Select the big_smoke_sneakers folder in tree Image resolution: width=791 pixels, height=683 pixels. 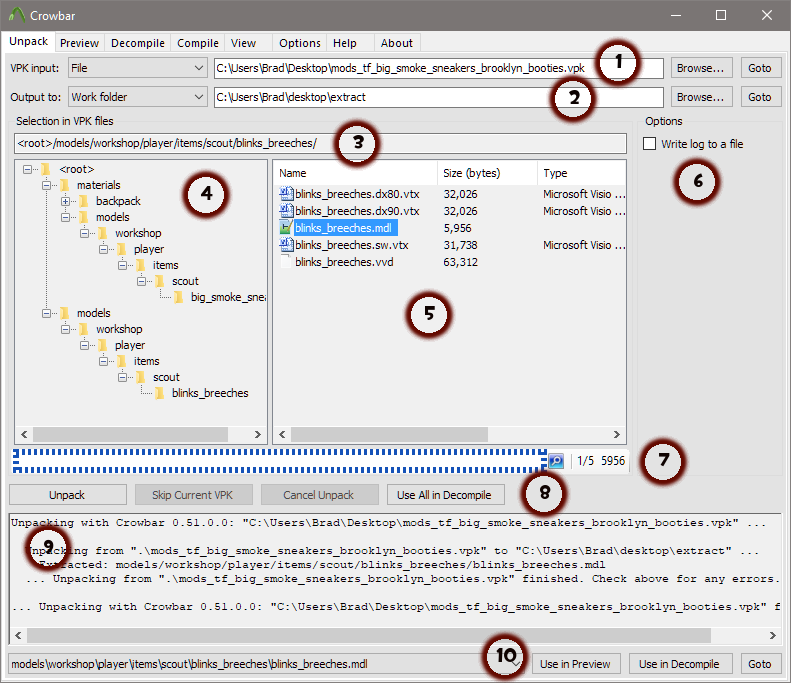228,297
